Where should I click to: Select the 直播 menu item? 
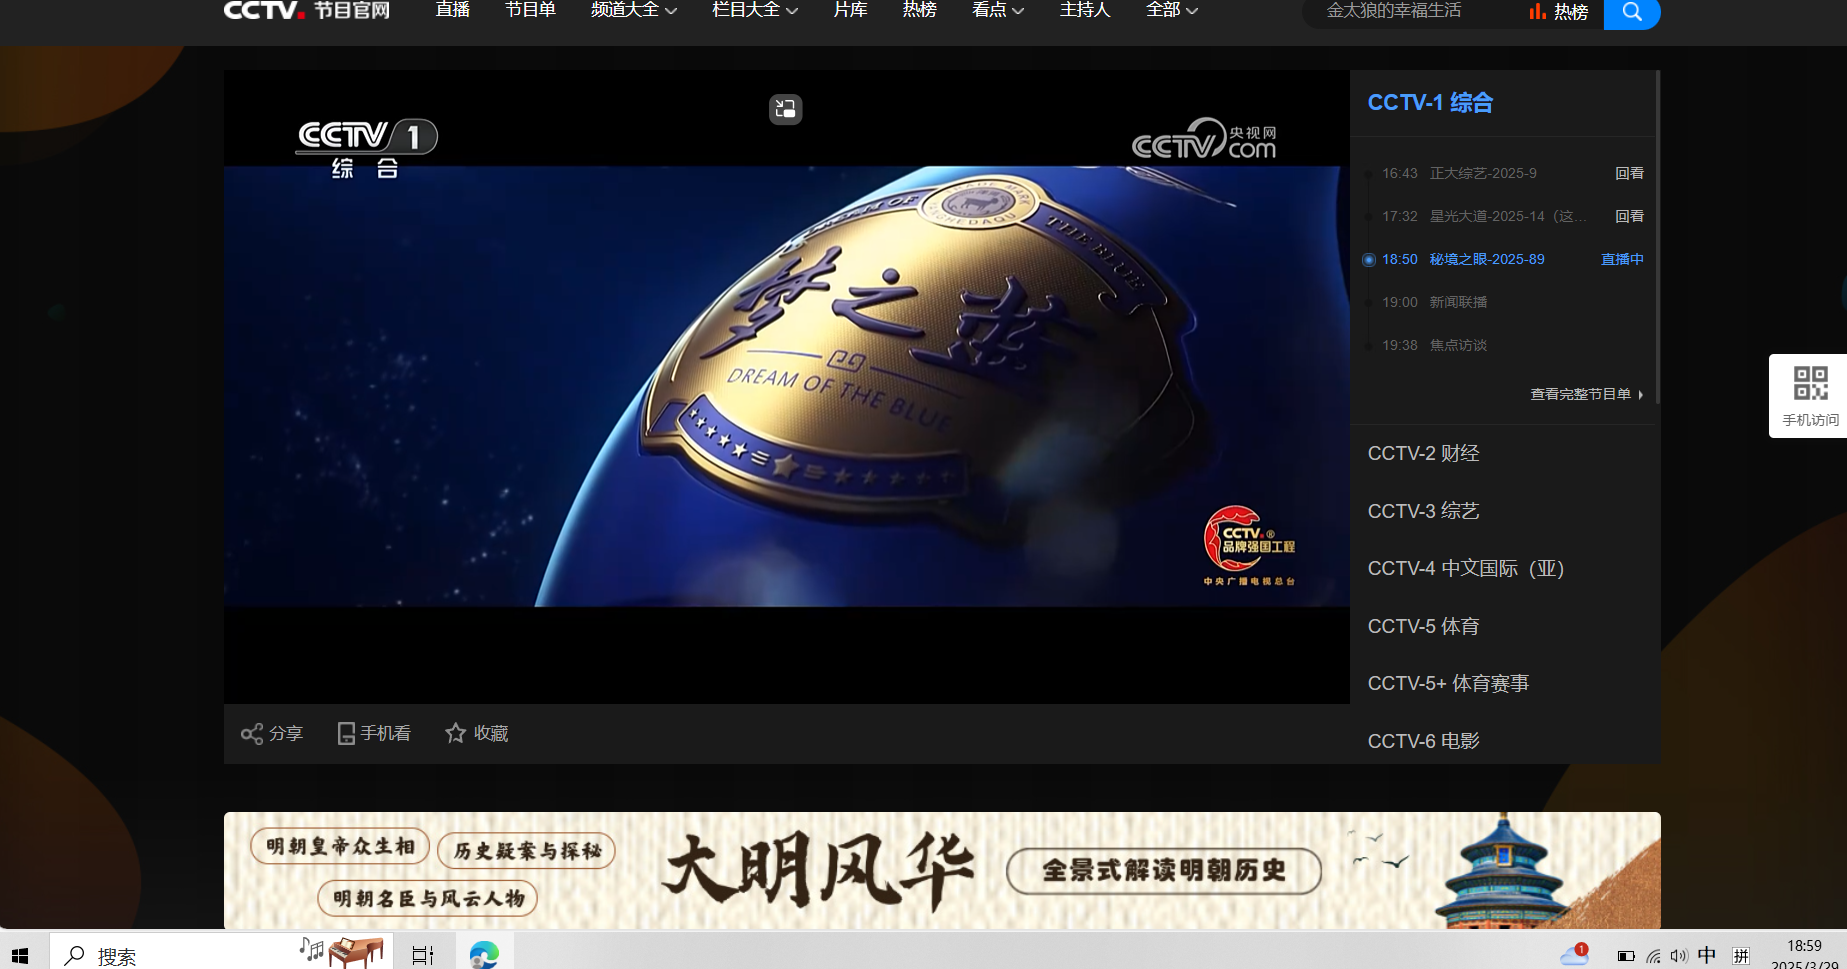[452, 10]
